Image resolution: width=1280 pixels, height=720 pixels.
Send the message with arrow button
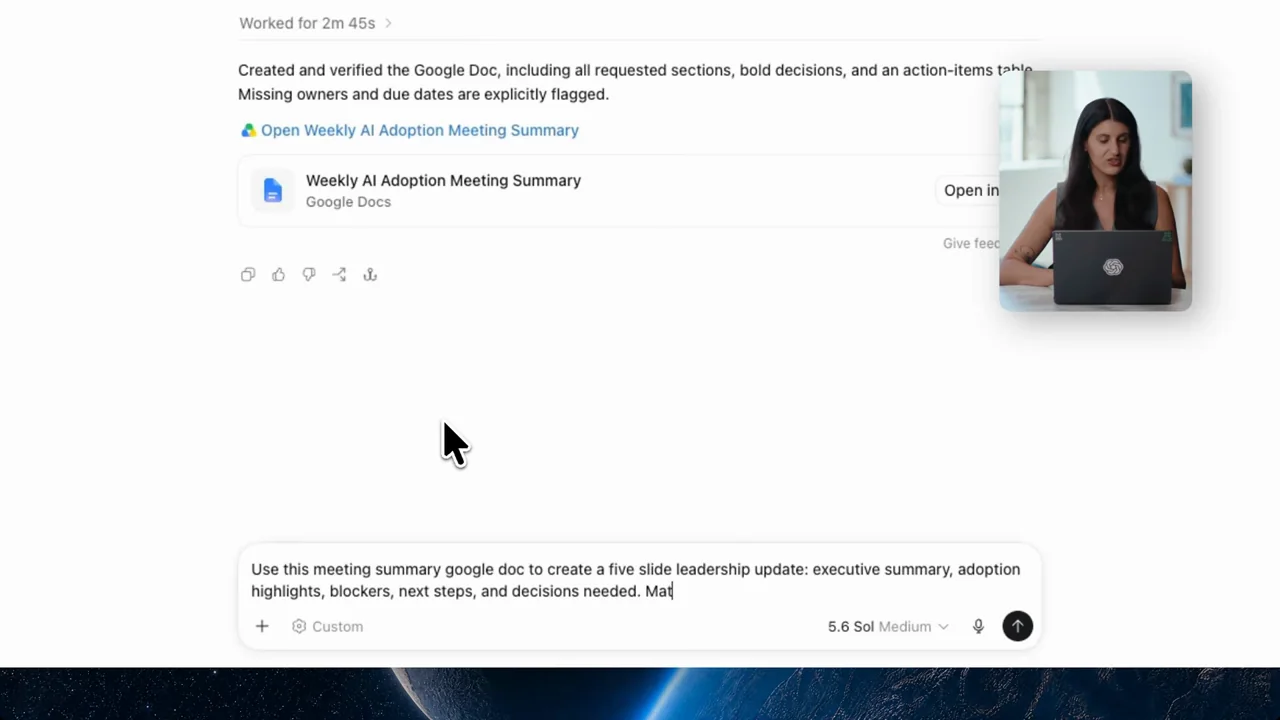click(1017, 626)
